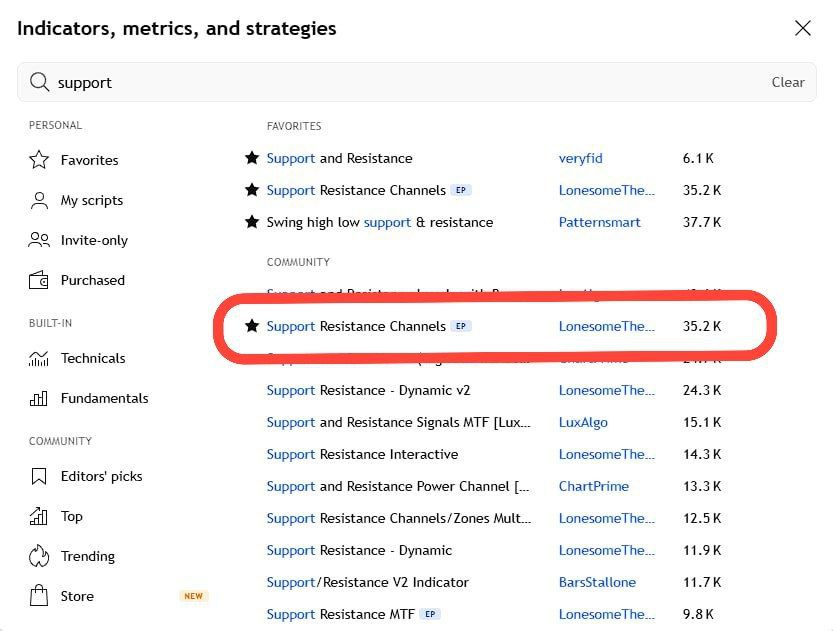Click the 9.8 K likes count
Screen dimensions: 833x631
pos(698,614)
